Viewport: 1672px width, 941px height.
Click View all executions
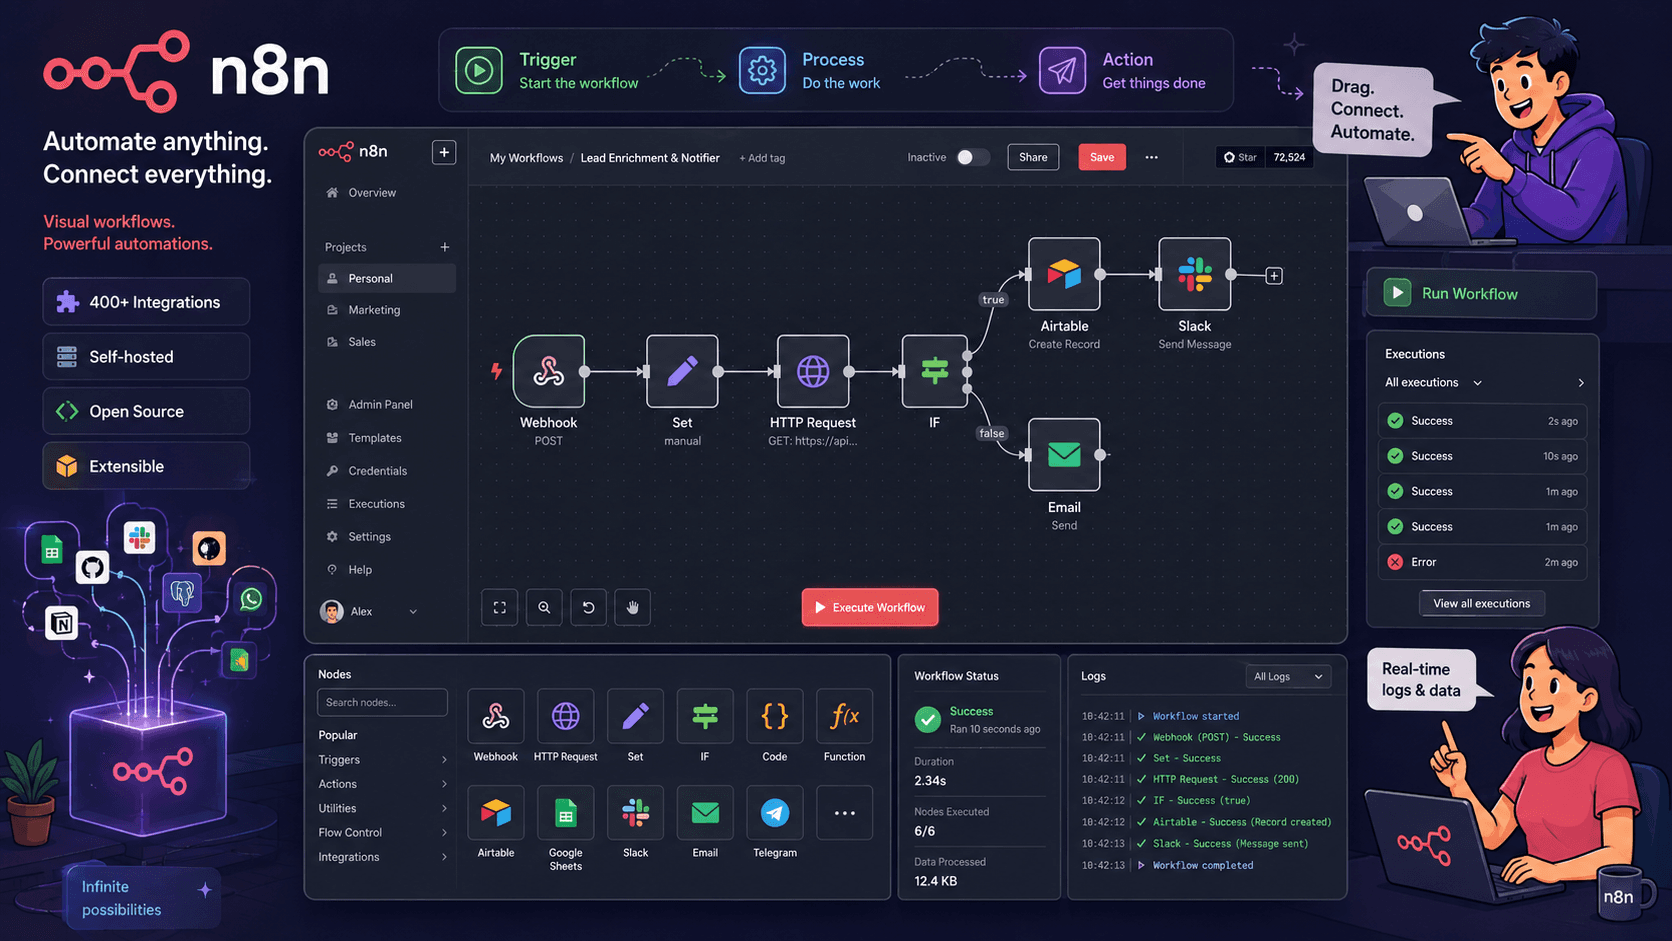point(1482,603)
